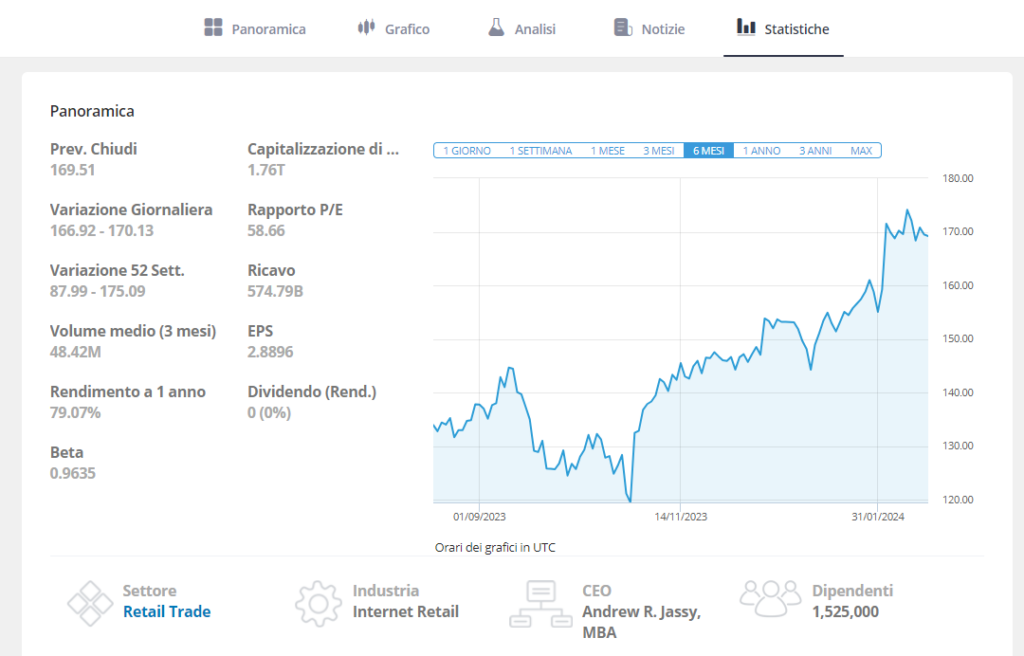Click the Notizie newspaper icon

[x=623, y=27]
